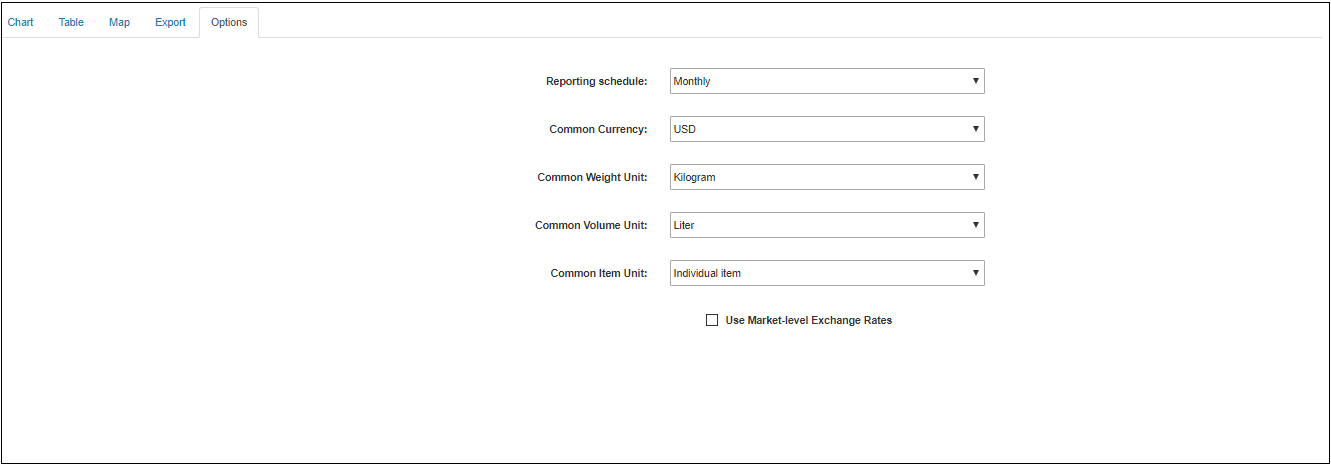
Task: Select the Export tab
Action: [x=170, y=22]
